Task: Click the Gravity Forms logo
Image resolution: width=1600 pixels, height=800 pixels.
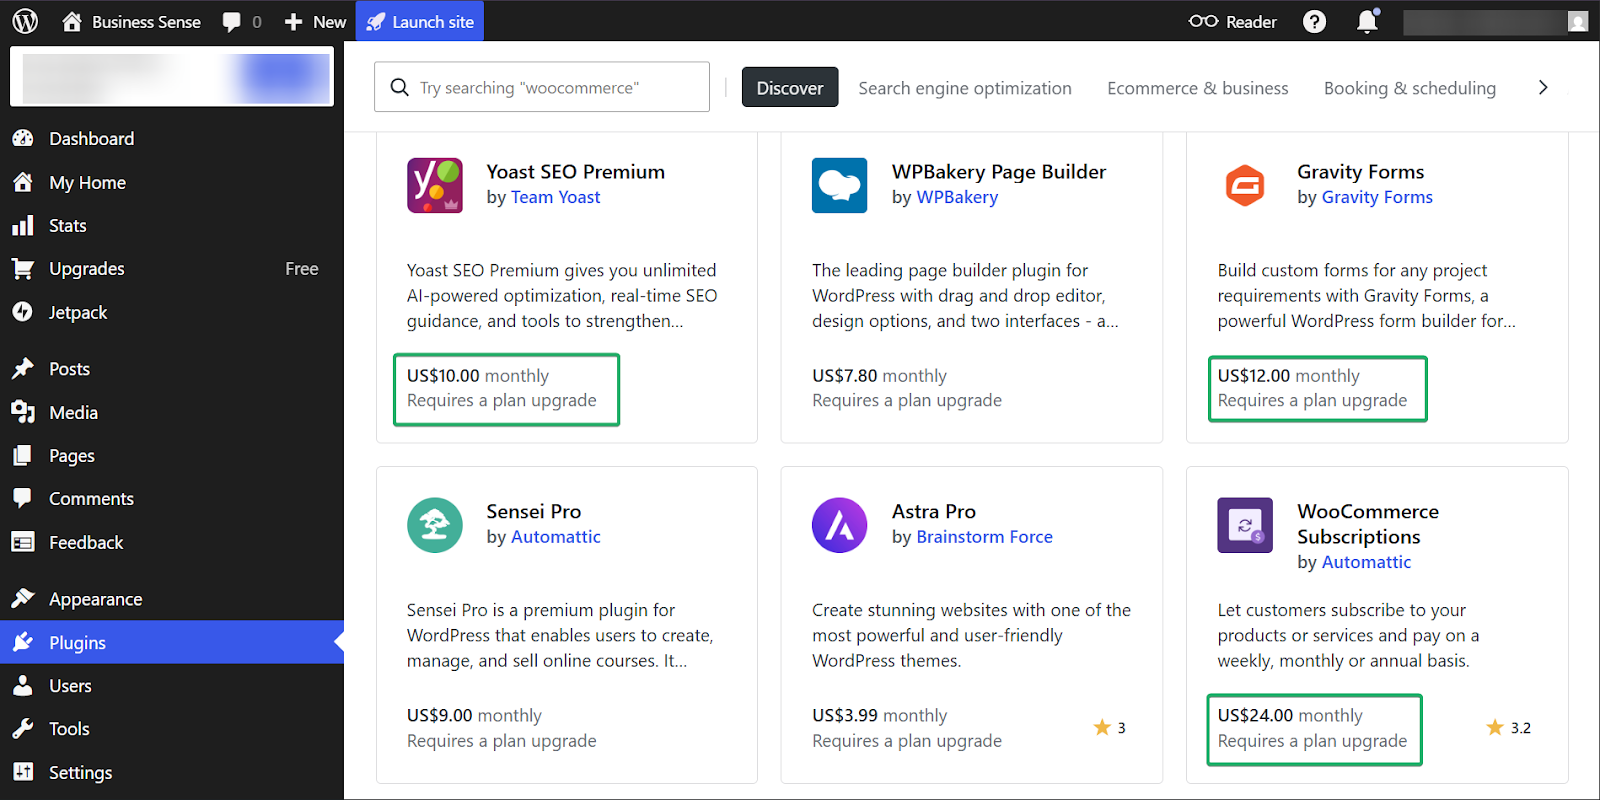Action: pyautogui.click(x=1245, y=185)
